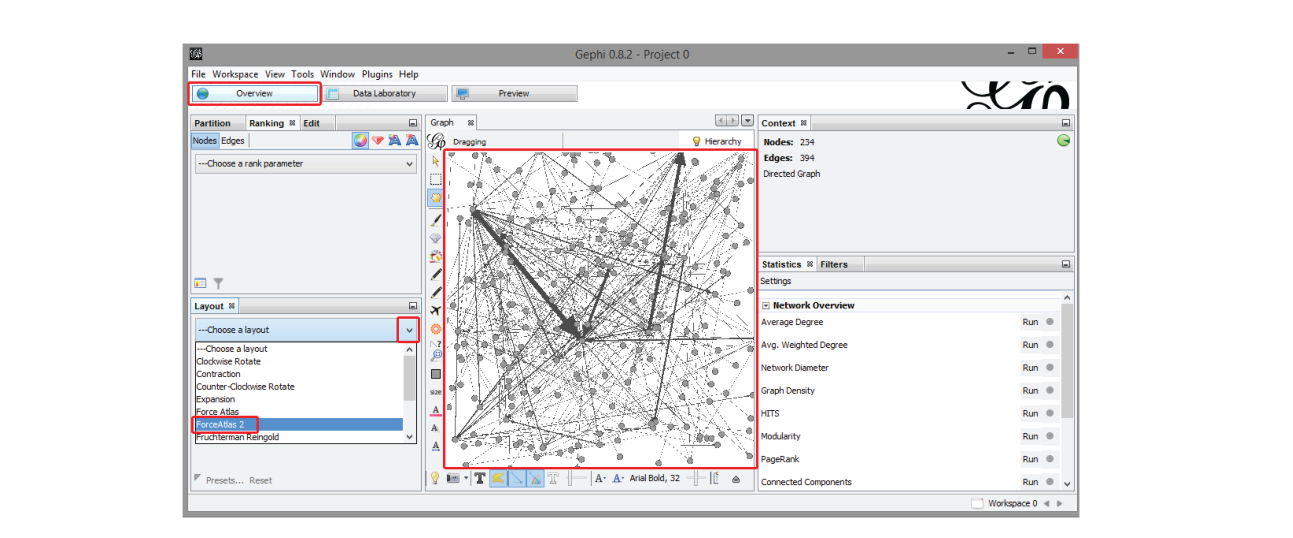
Task: Select Contraction layout option
Action: tap(299, 374)
